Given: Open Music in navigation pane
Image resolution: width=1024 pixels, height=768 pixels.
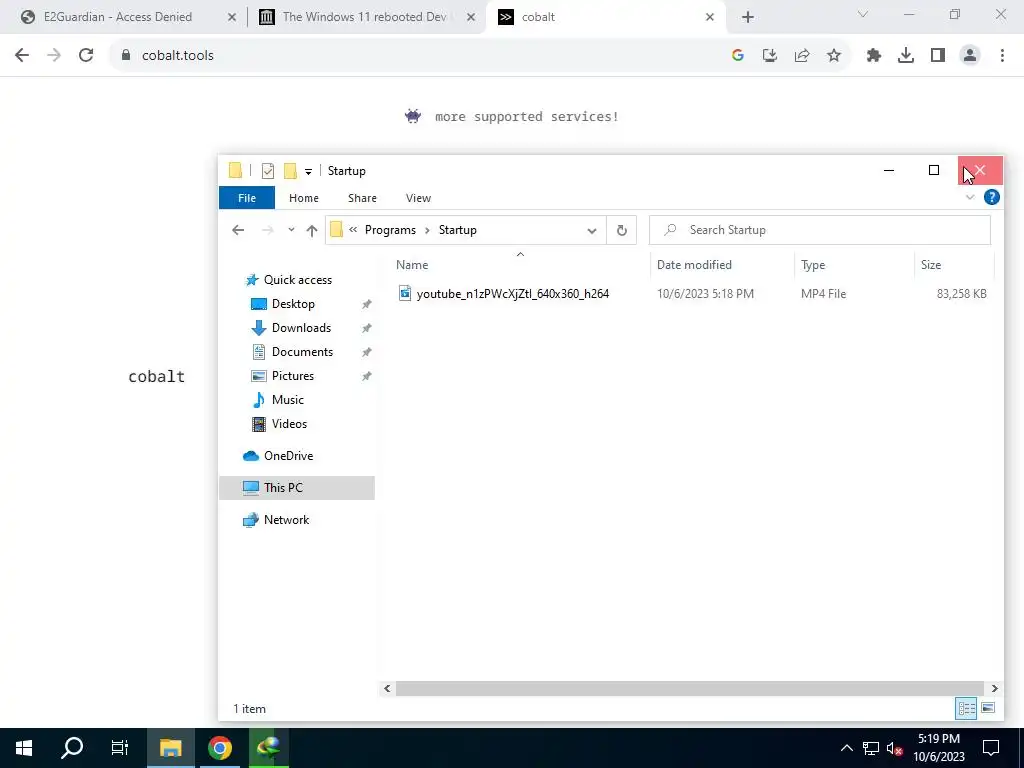Looking at the screenshot, I should (287, 400).
